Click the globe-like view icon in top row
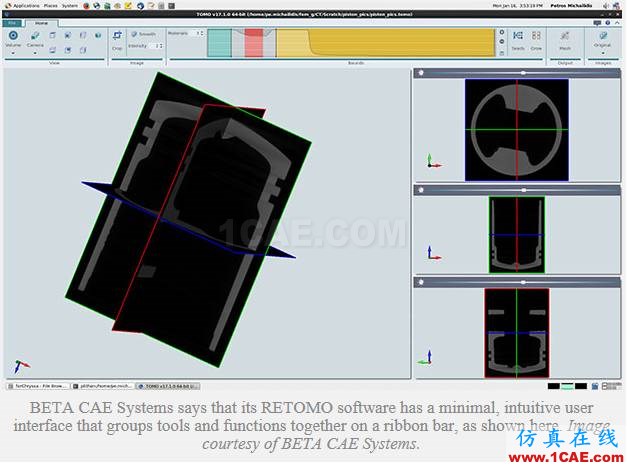Image resolution: width=628 pixels, height=465 pixels. 98,35
